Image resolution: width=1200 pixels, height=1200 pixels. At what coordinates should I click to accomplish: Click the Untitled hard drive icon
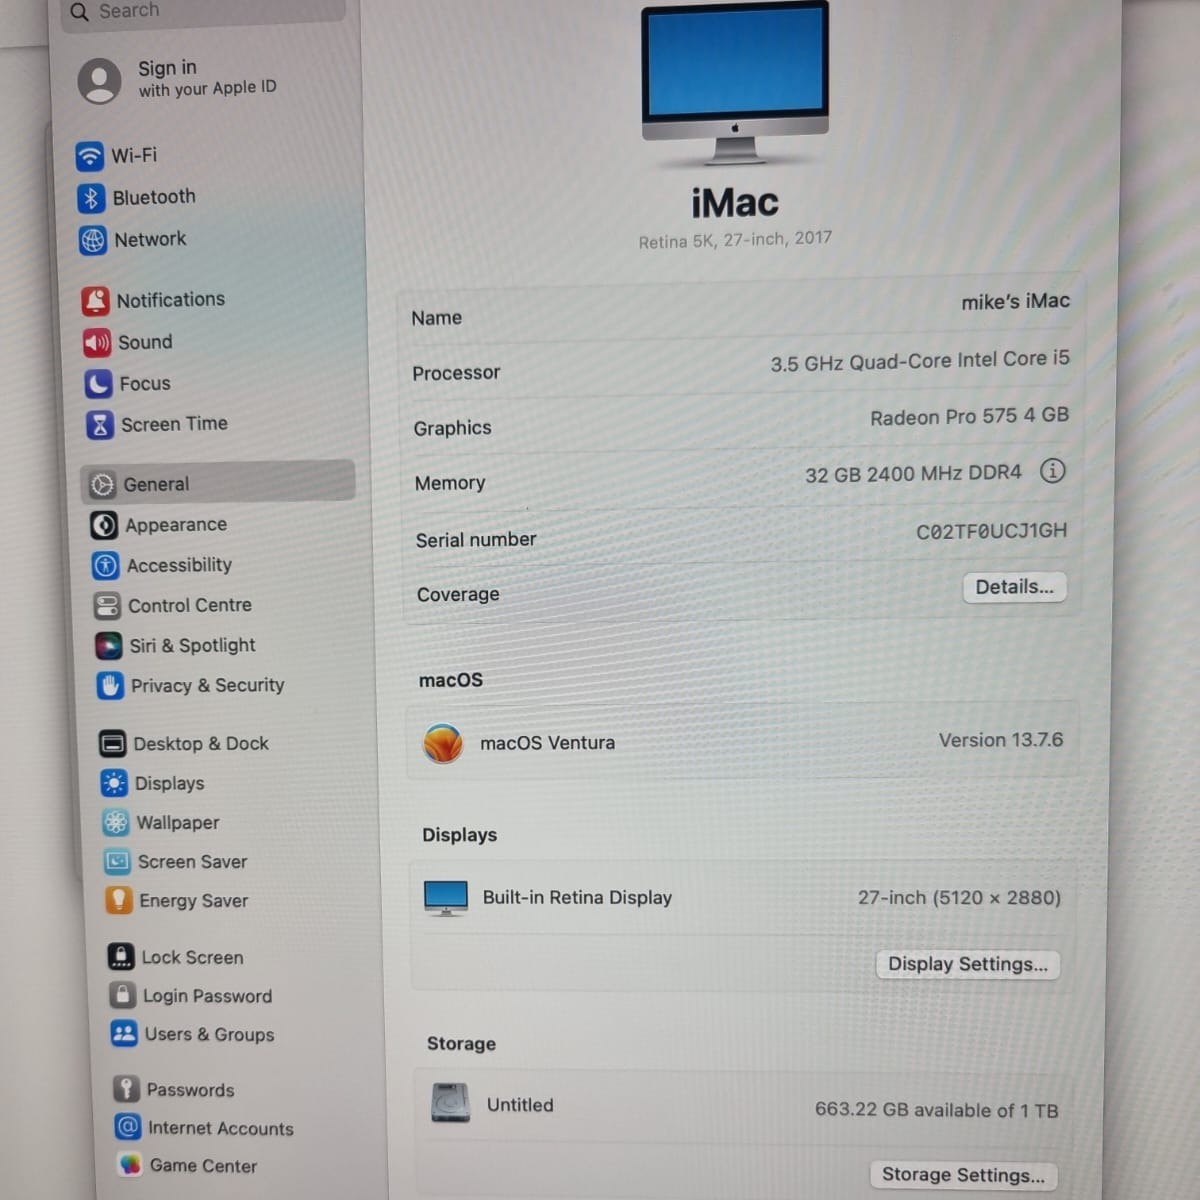coord(450,1103)
